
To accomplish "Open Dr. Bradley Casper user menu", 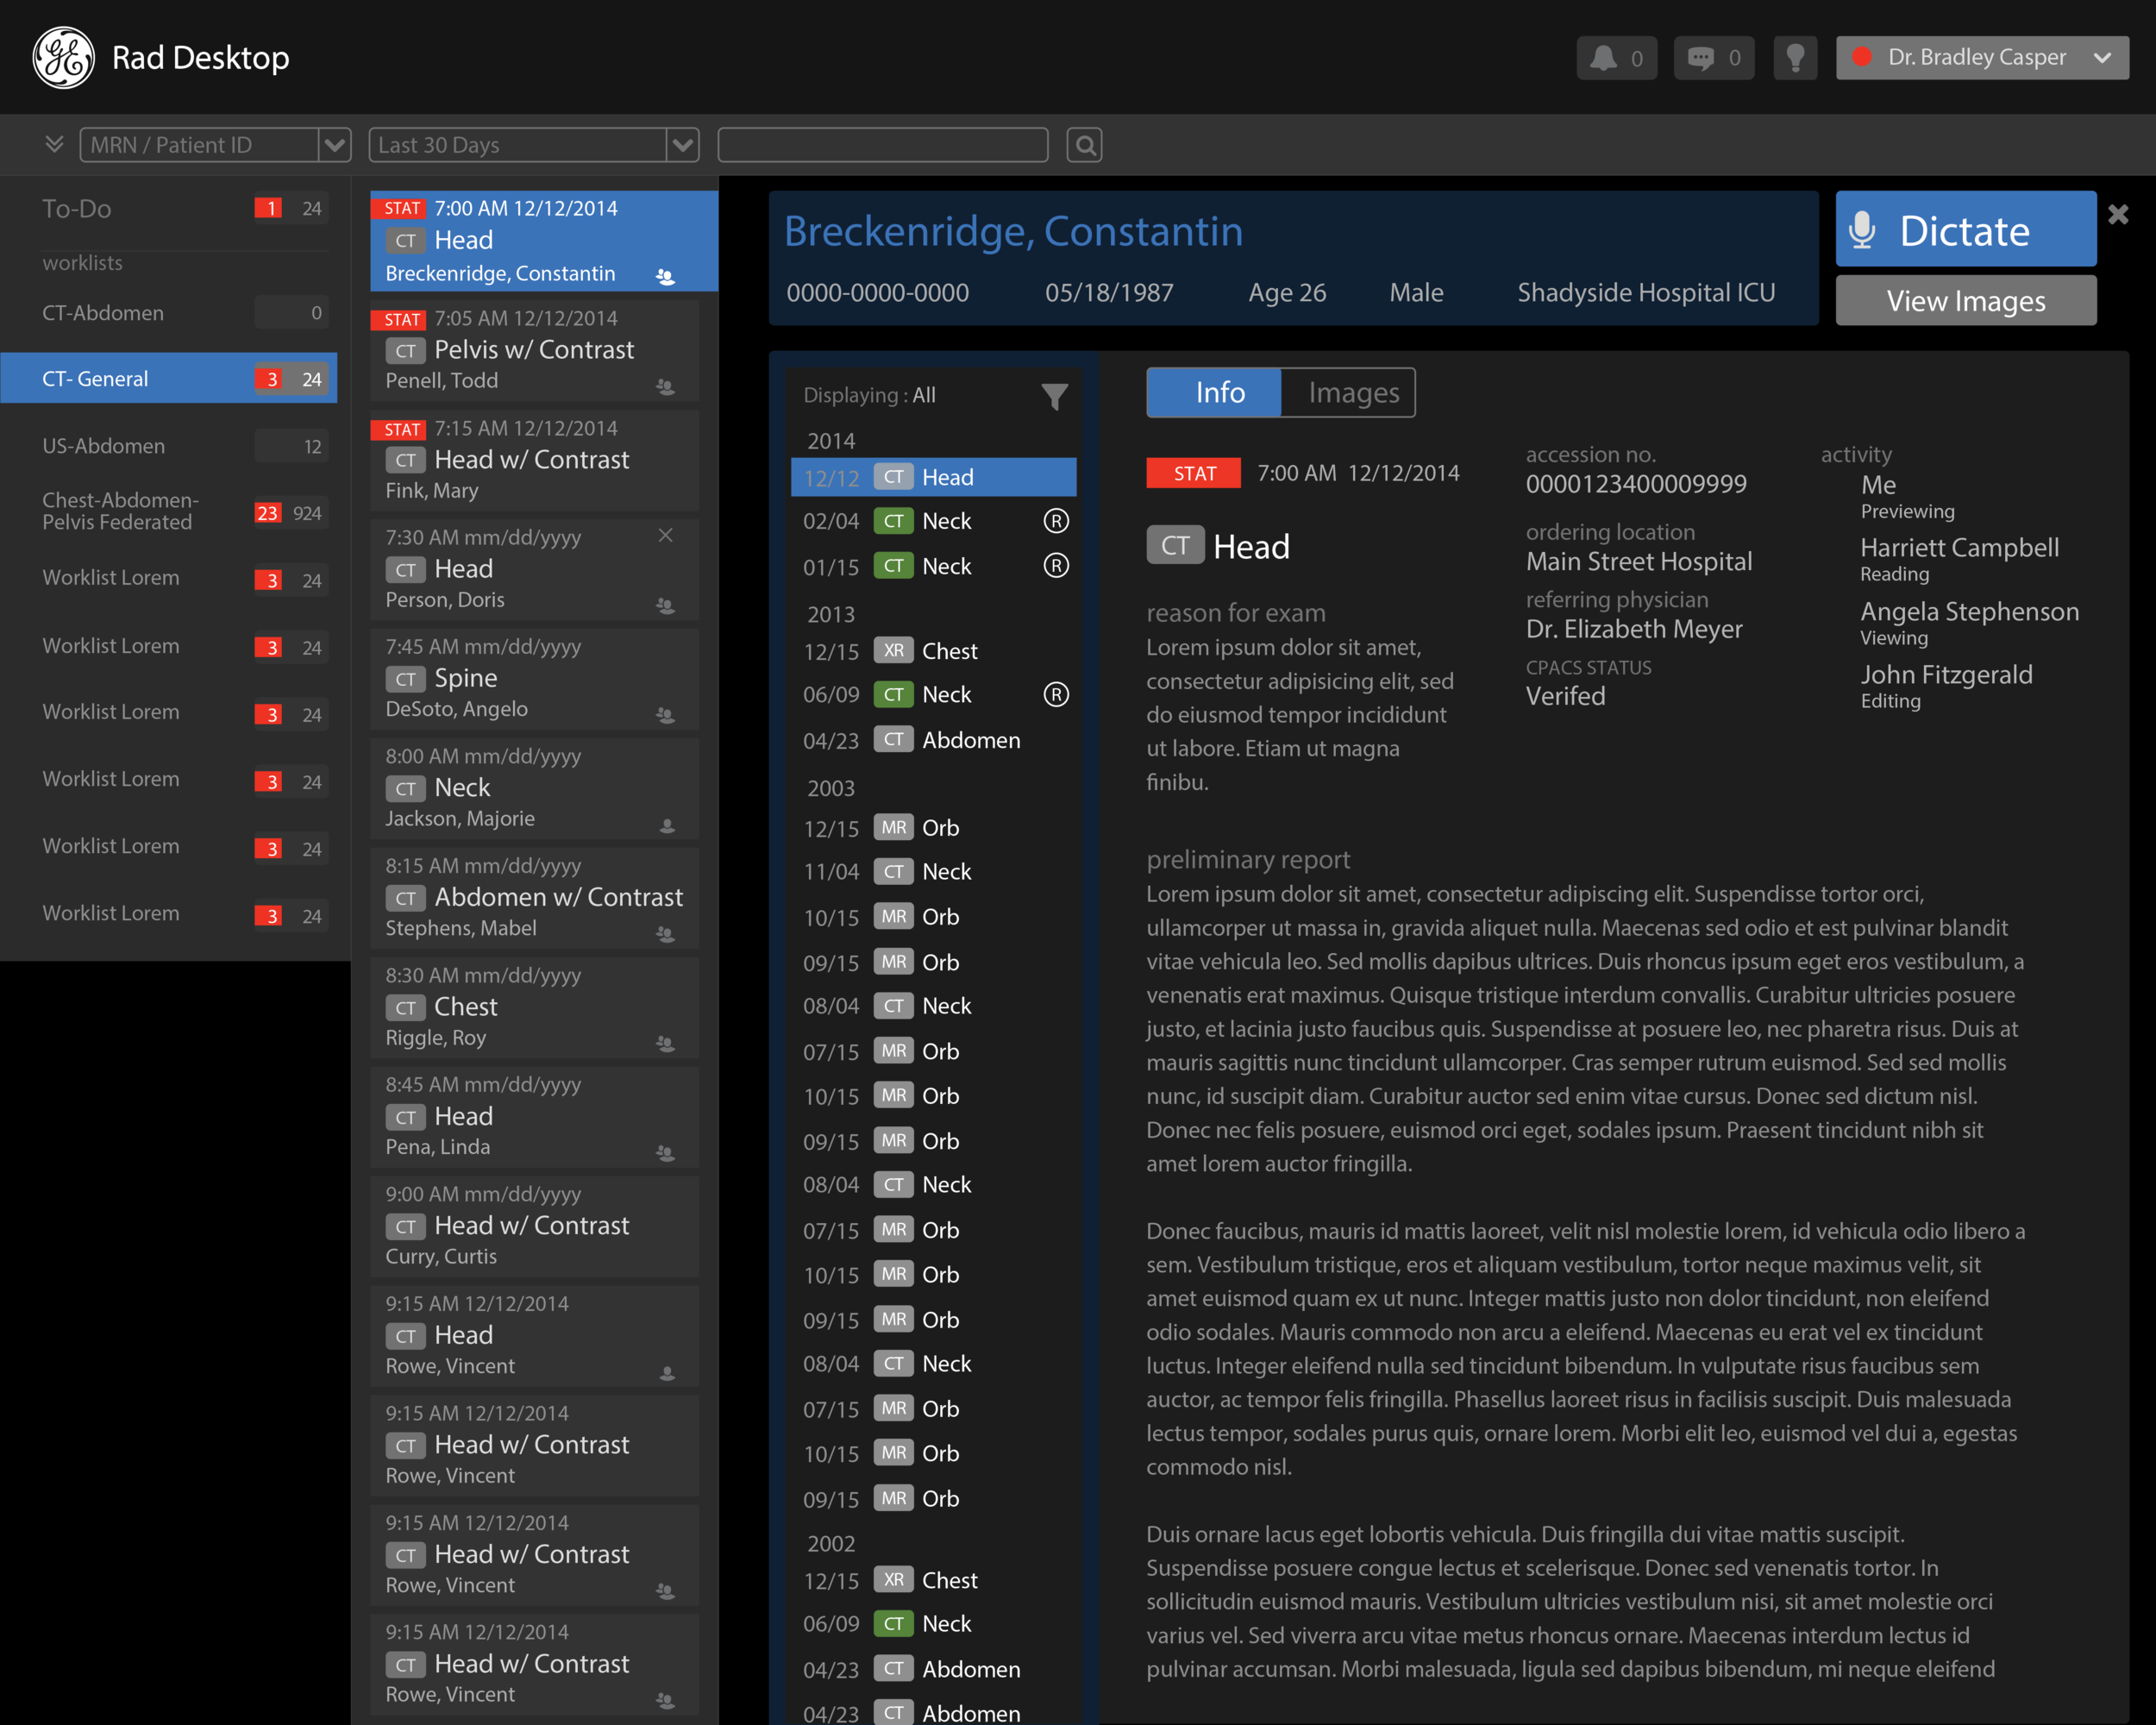I will pos(1981,58).
